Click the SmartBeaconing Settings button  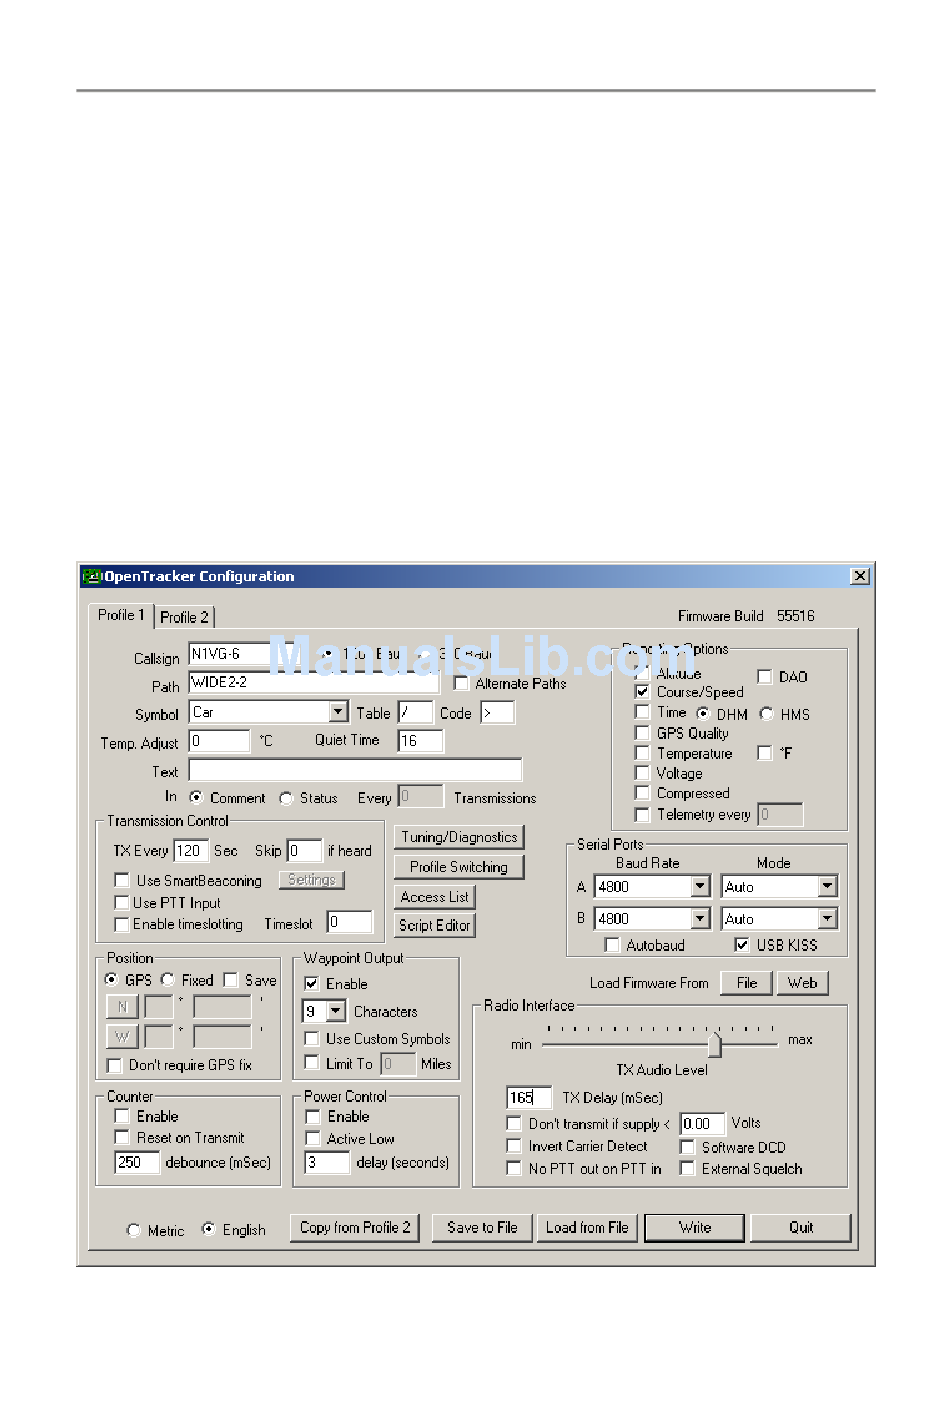(312, 880)
